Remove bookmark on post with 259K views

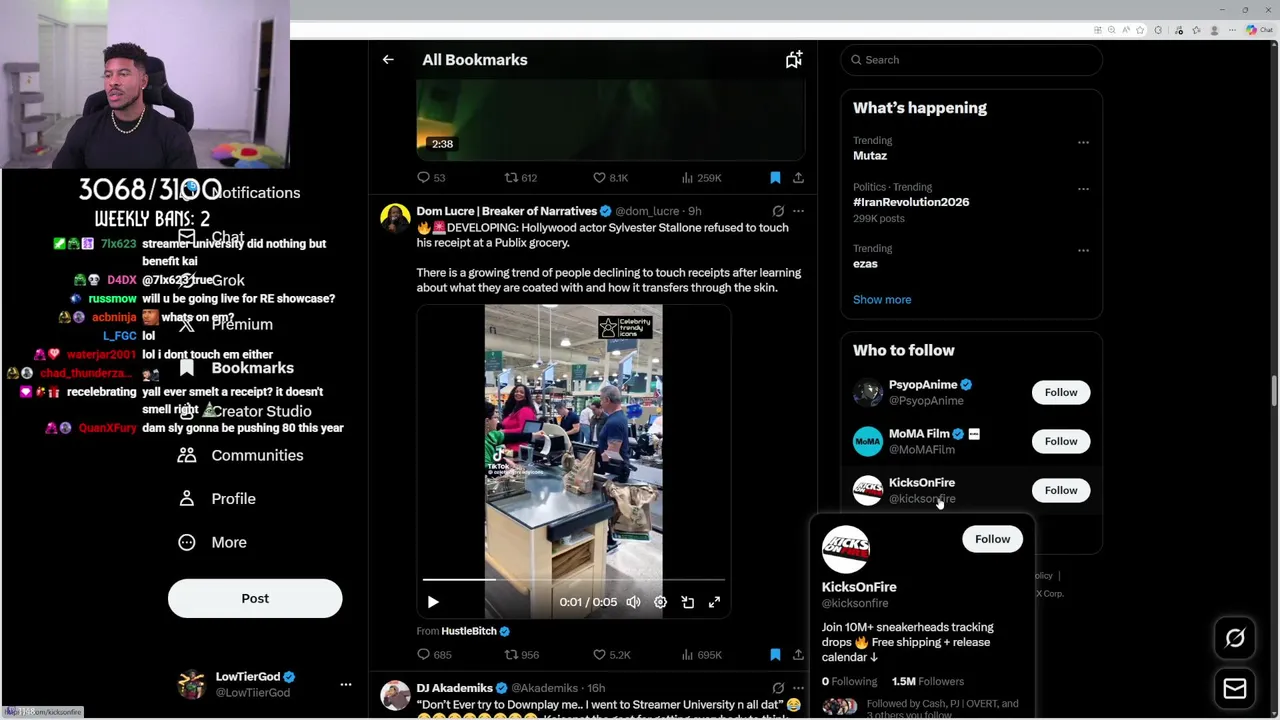(x=775, y=178)
